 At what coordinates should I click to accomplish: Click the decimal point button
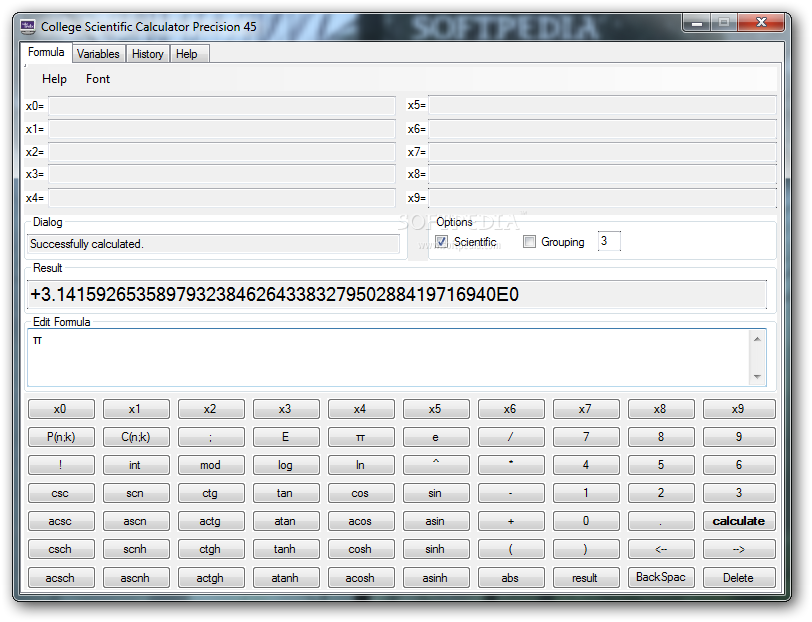click(661, 521)
